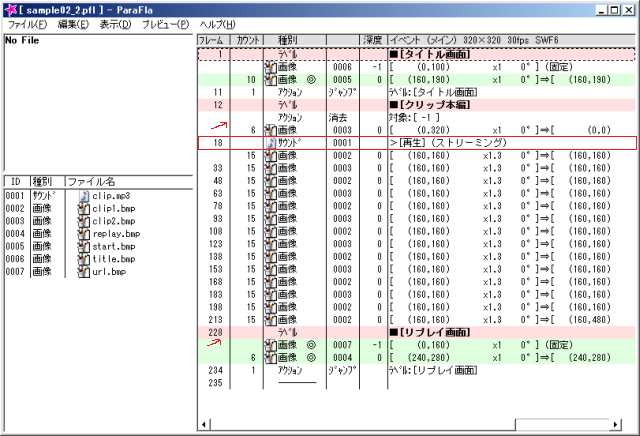Screen dimensions: 640x436
Task: Click the sound icon of clip.mp3
Action: pyautogui.click(x=84, y=196)
